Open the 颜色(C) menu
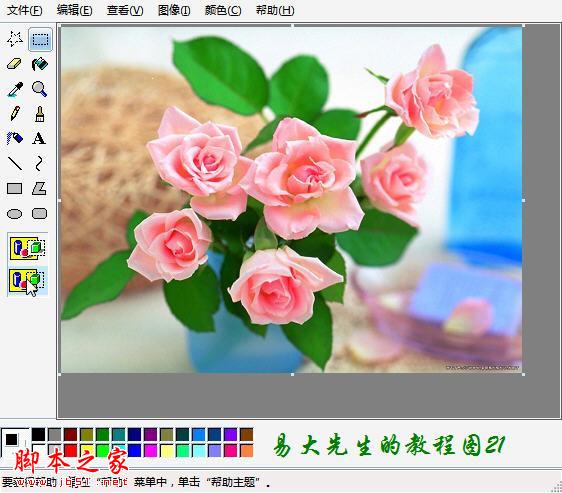The width and height of the screenshot is (562, 493). (223, 10)
